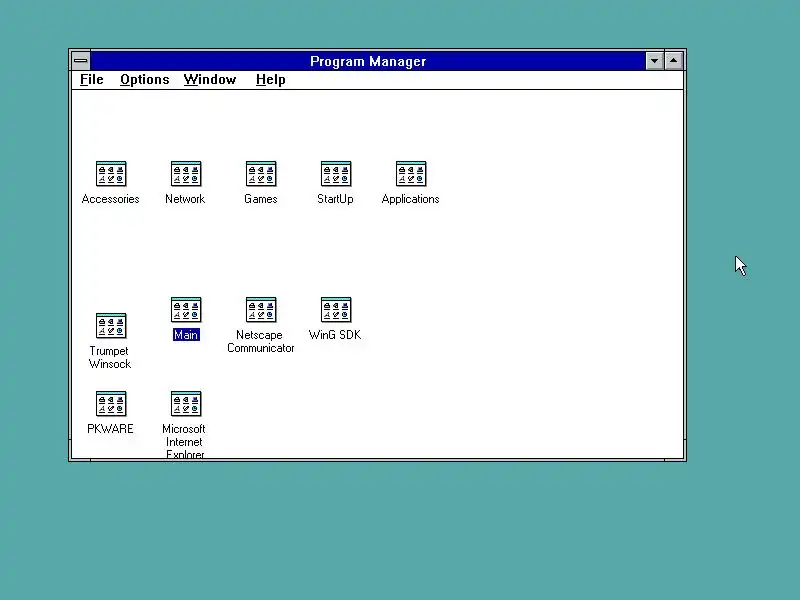Select the WinG SDK group icon
Screen dimensions: 800x600
point(336,310)
